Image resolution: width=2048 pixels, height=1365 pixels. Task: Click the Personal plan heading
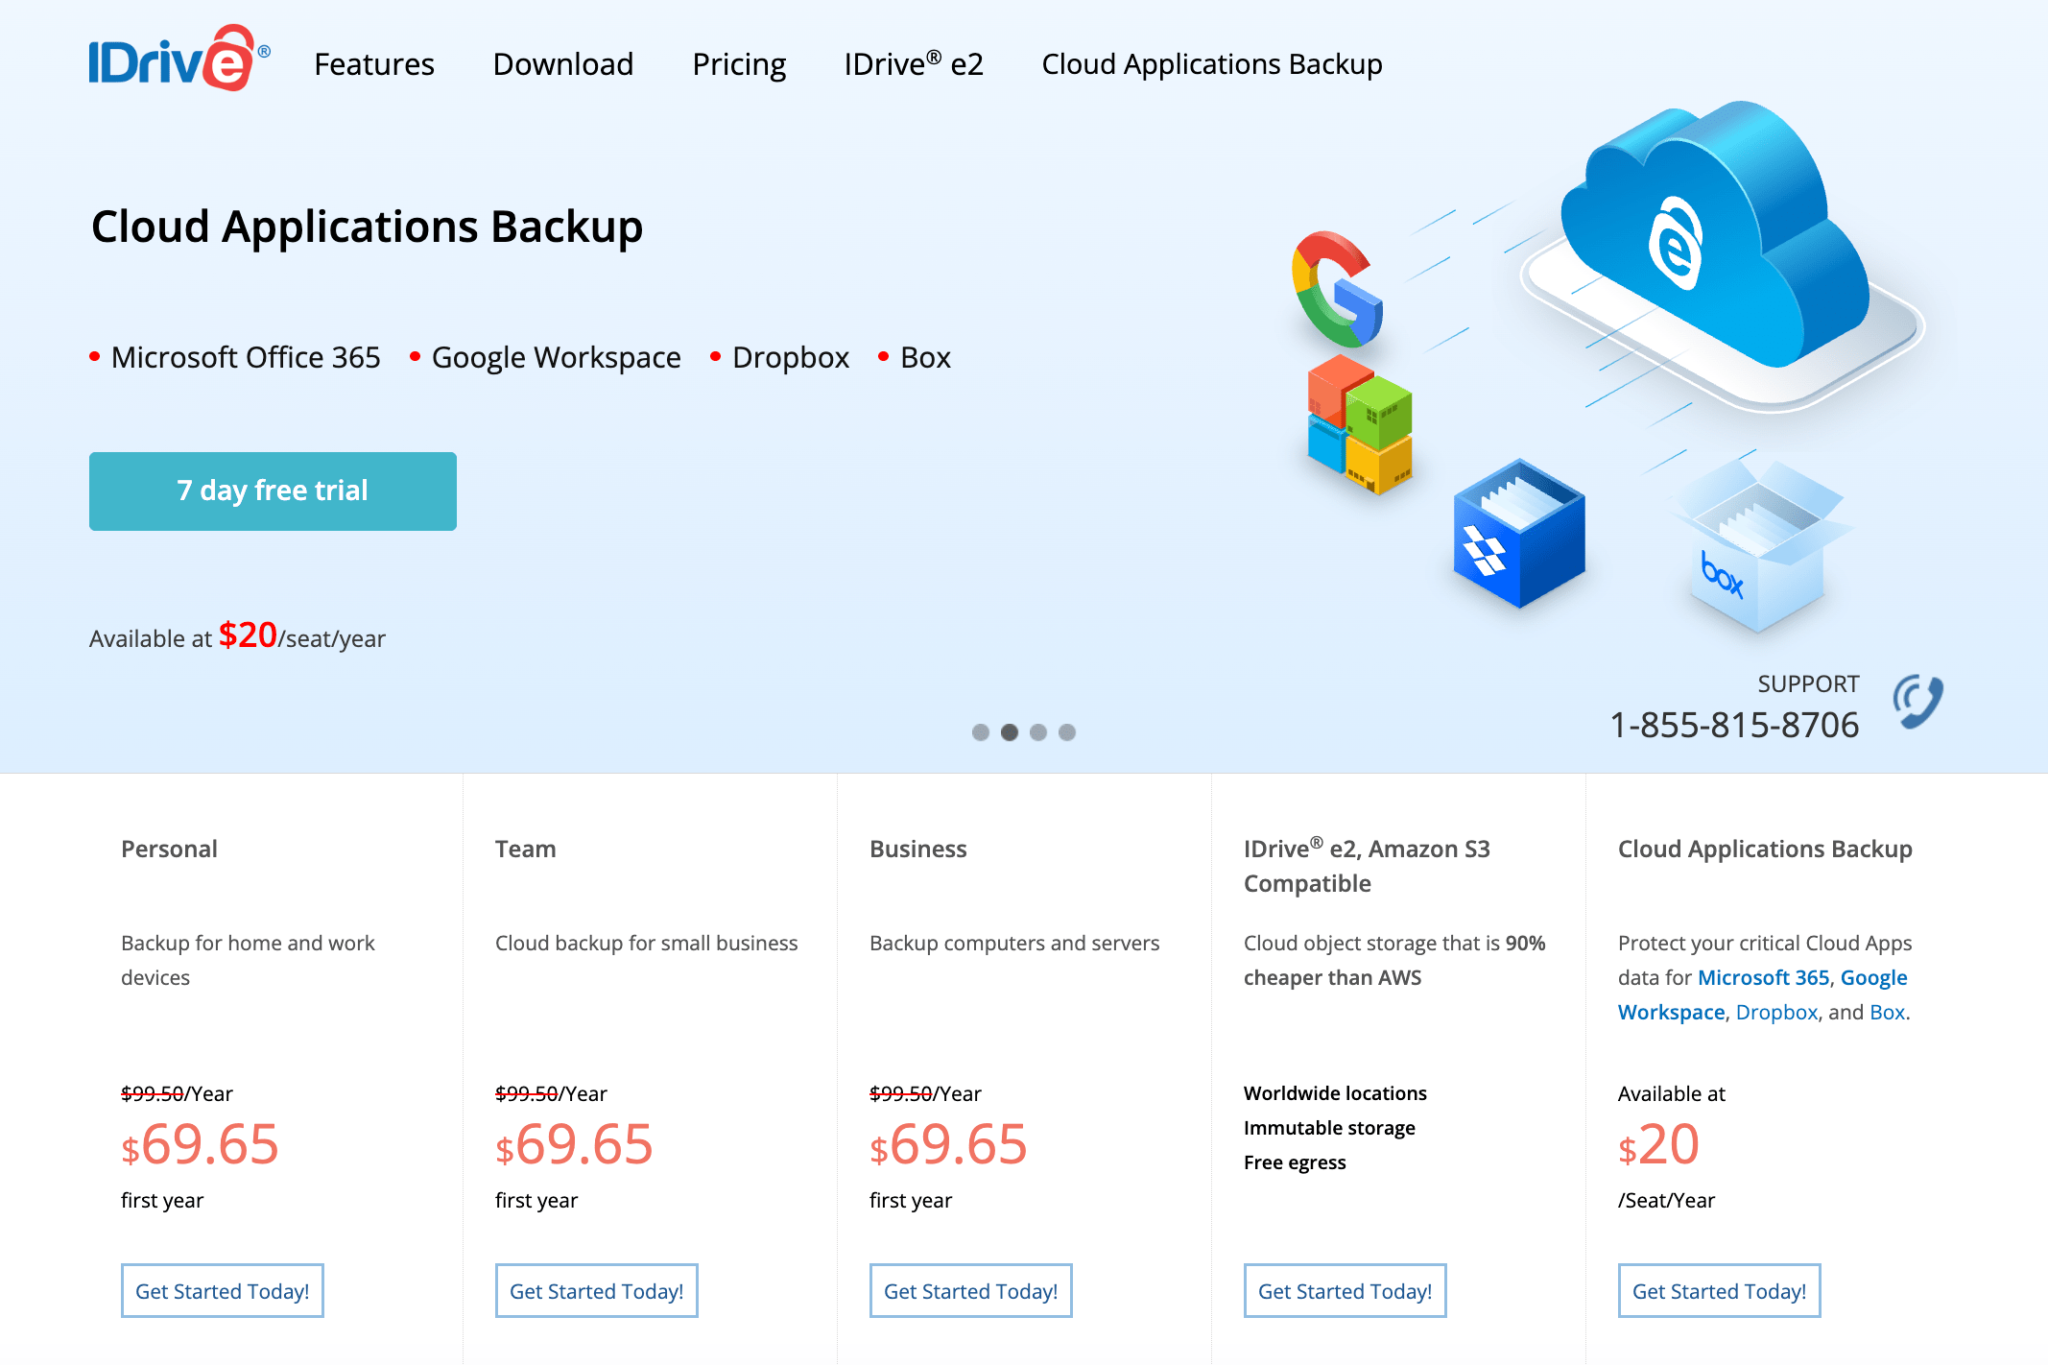coord(169,849)
